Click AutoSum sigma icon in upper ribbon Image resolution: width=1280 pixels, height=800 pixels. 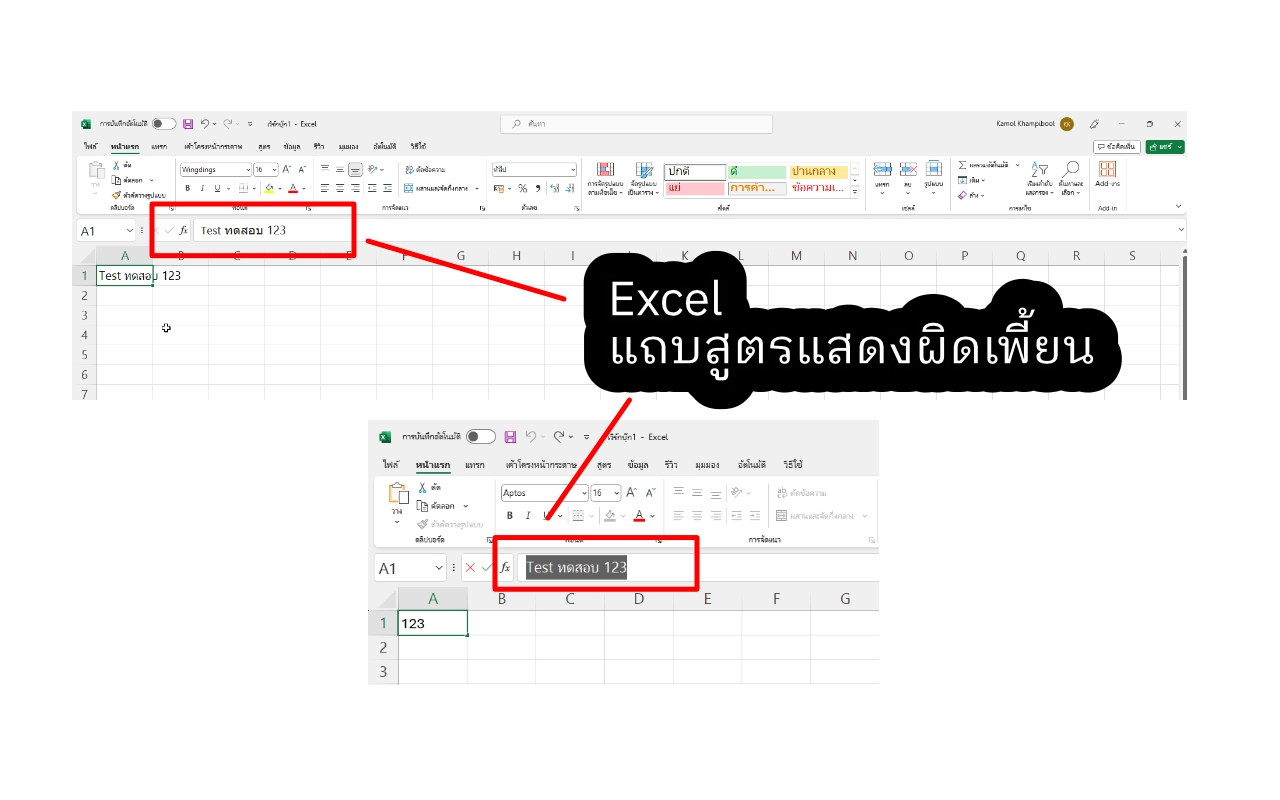(x=962, y=165)
